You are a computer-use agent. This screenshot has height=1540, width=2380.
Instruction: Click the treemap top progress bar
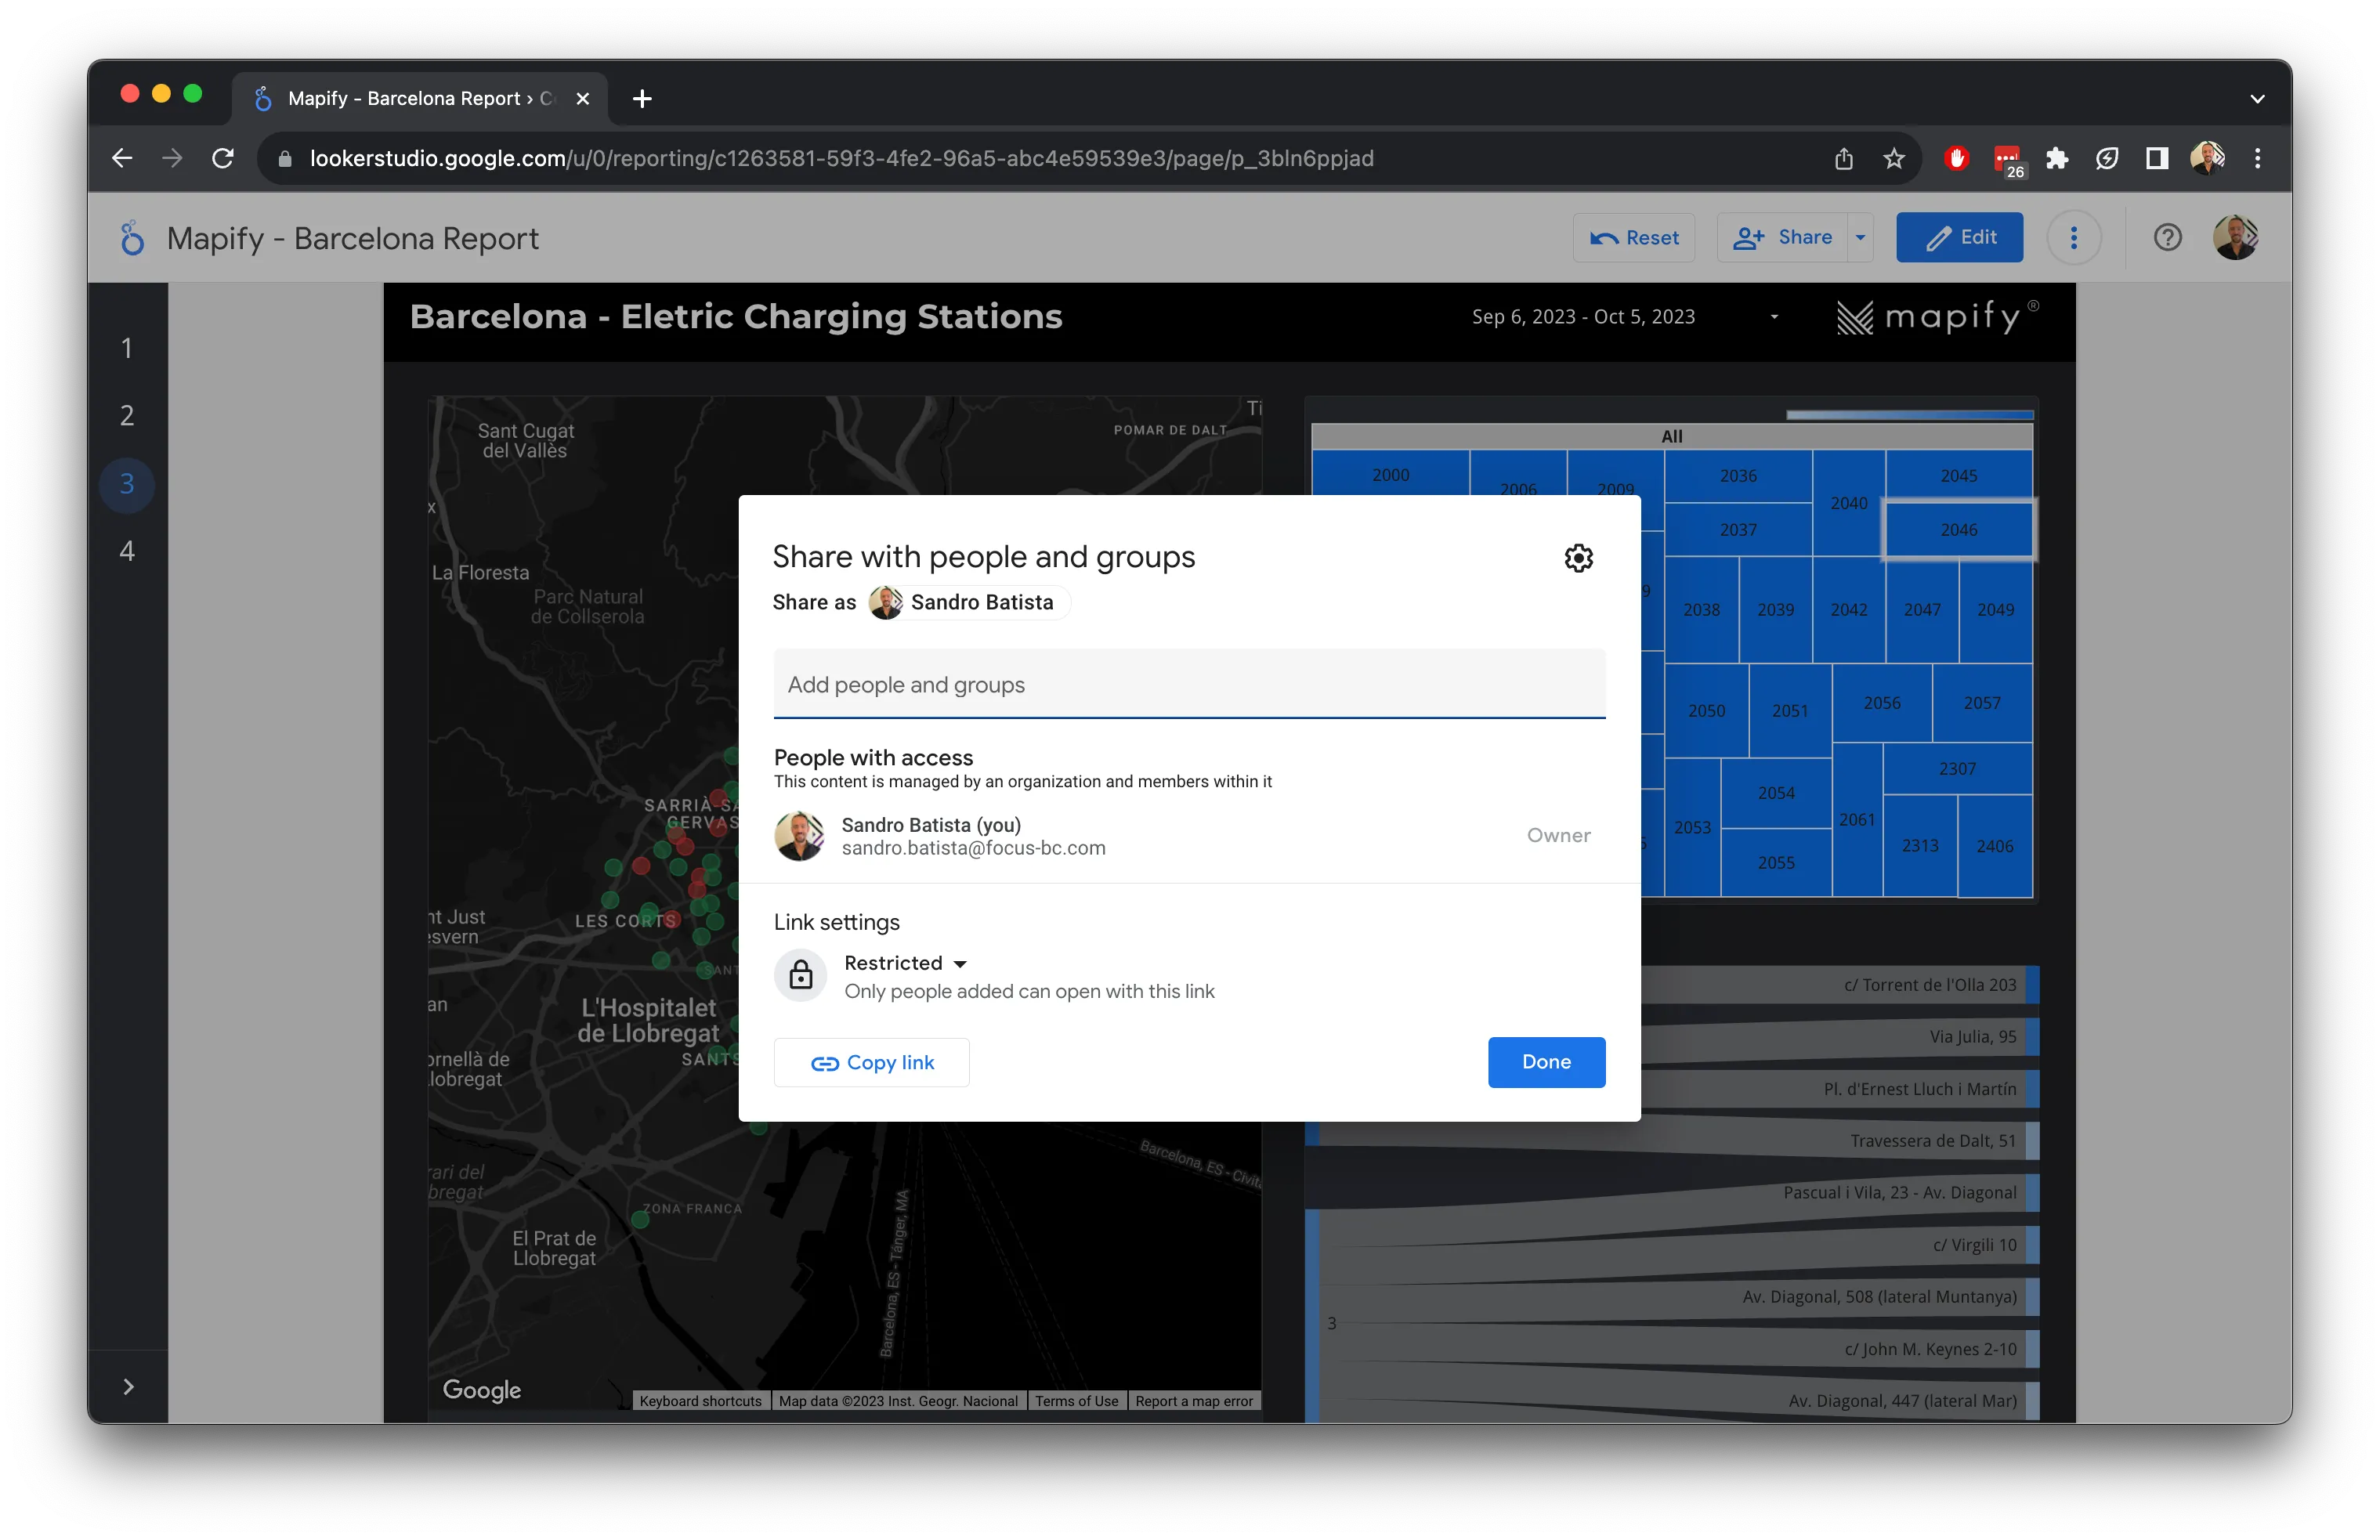(1909, 414)
